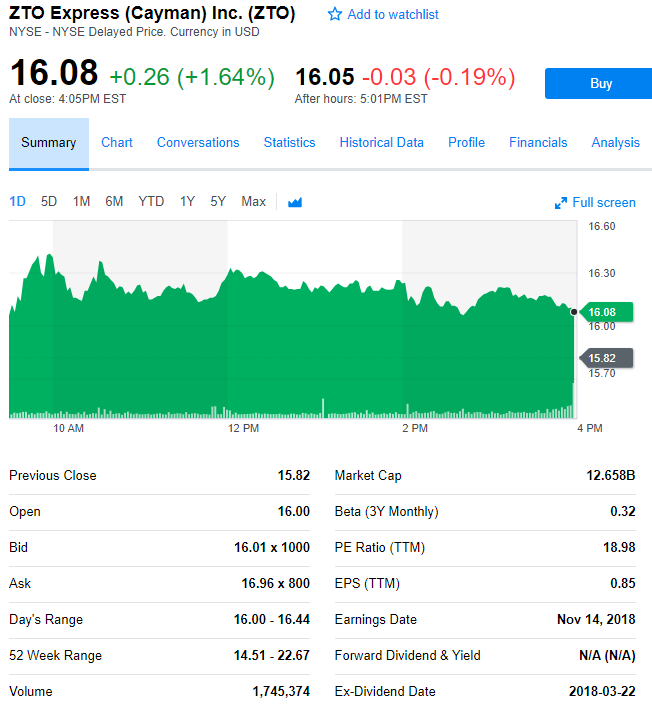Choose the 1M chart range
652x704 pixels.
pos(81,202)
